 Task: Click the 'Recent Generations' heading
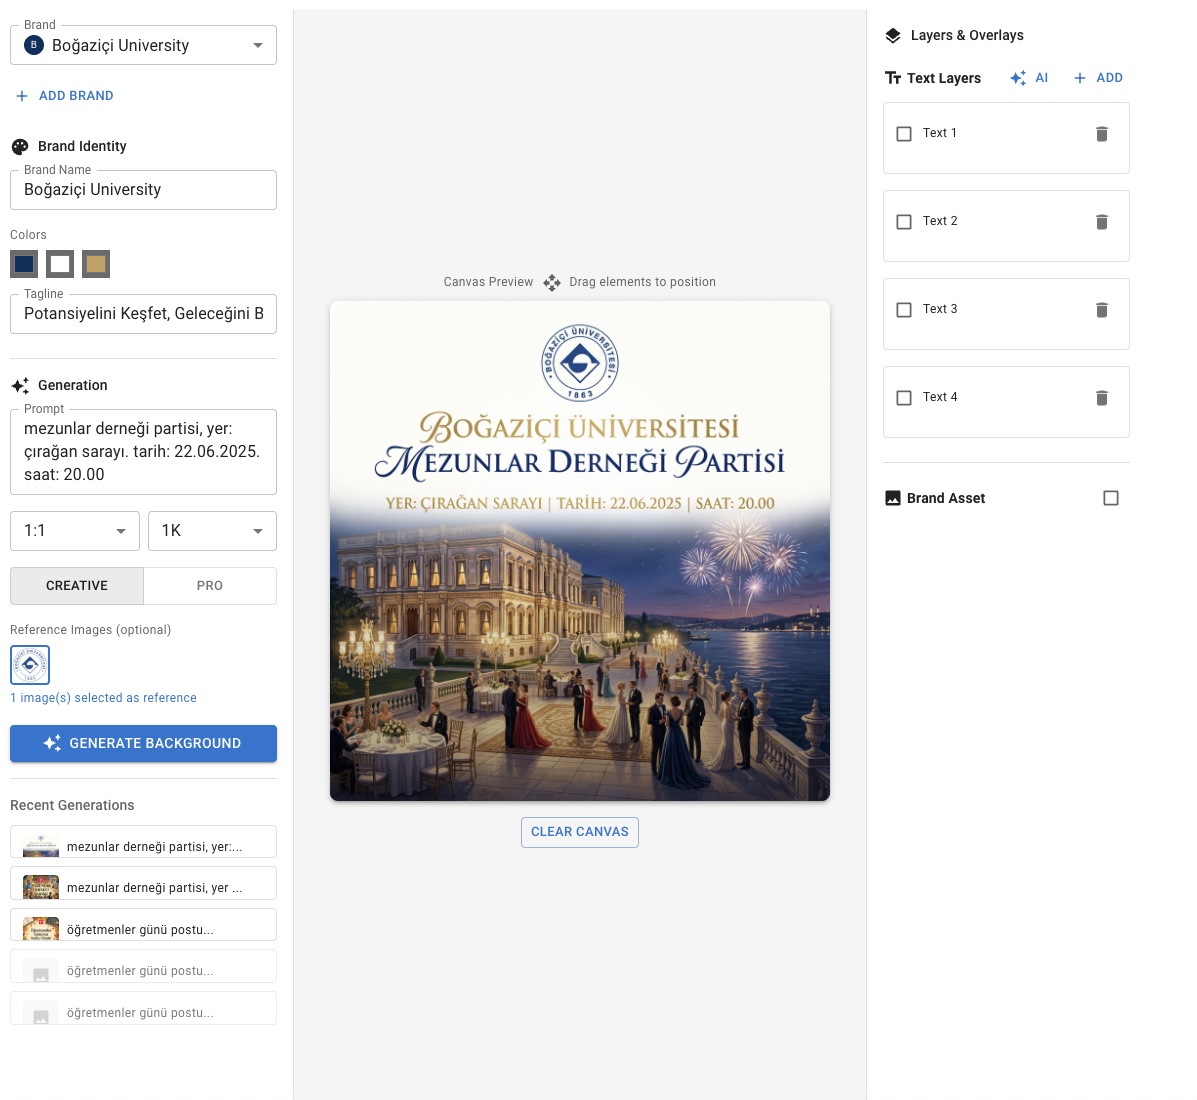(x=72, y=805)
